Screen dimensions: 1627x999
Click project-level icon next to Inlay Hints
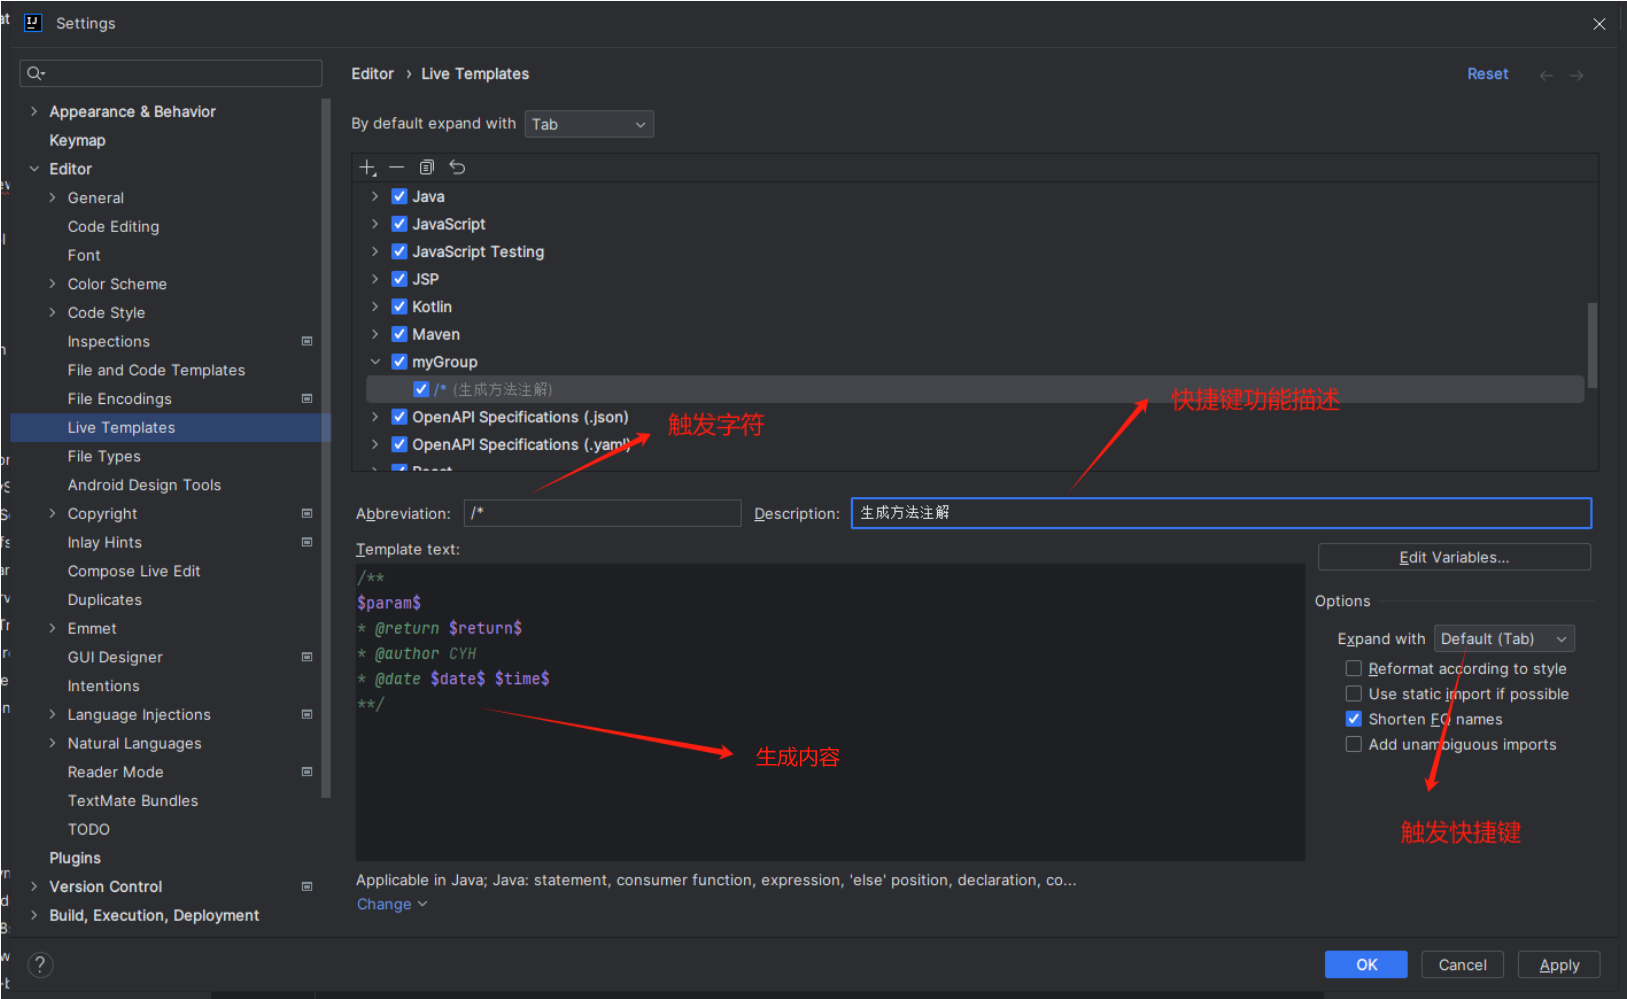[x=307, y=543]
